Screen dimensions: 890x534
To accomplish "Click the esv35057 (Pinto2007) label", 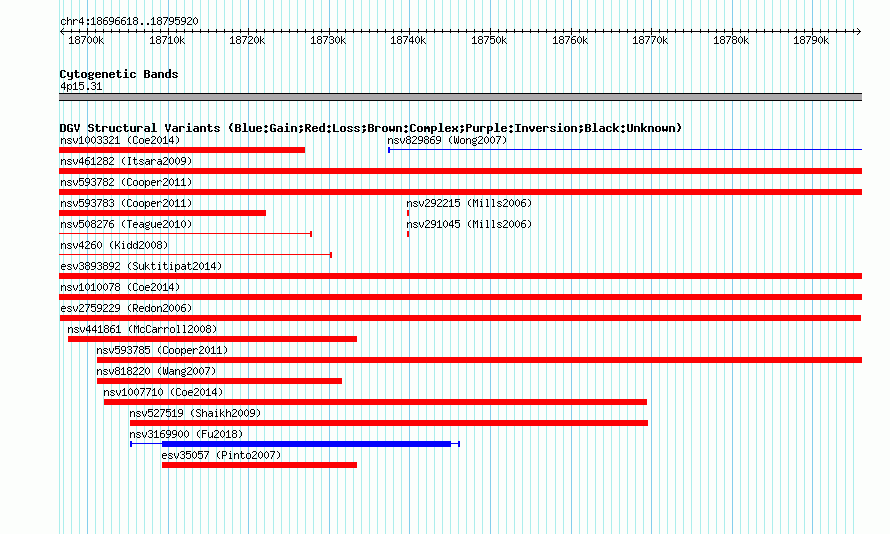I will pyautogui.click(x=221, y=455).
